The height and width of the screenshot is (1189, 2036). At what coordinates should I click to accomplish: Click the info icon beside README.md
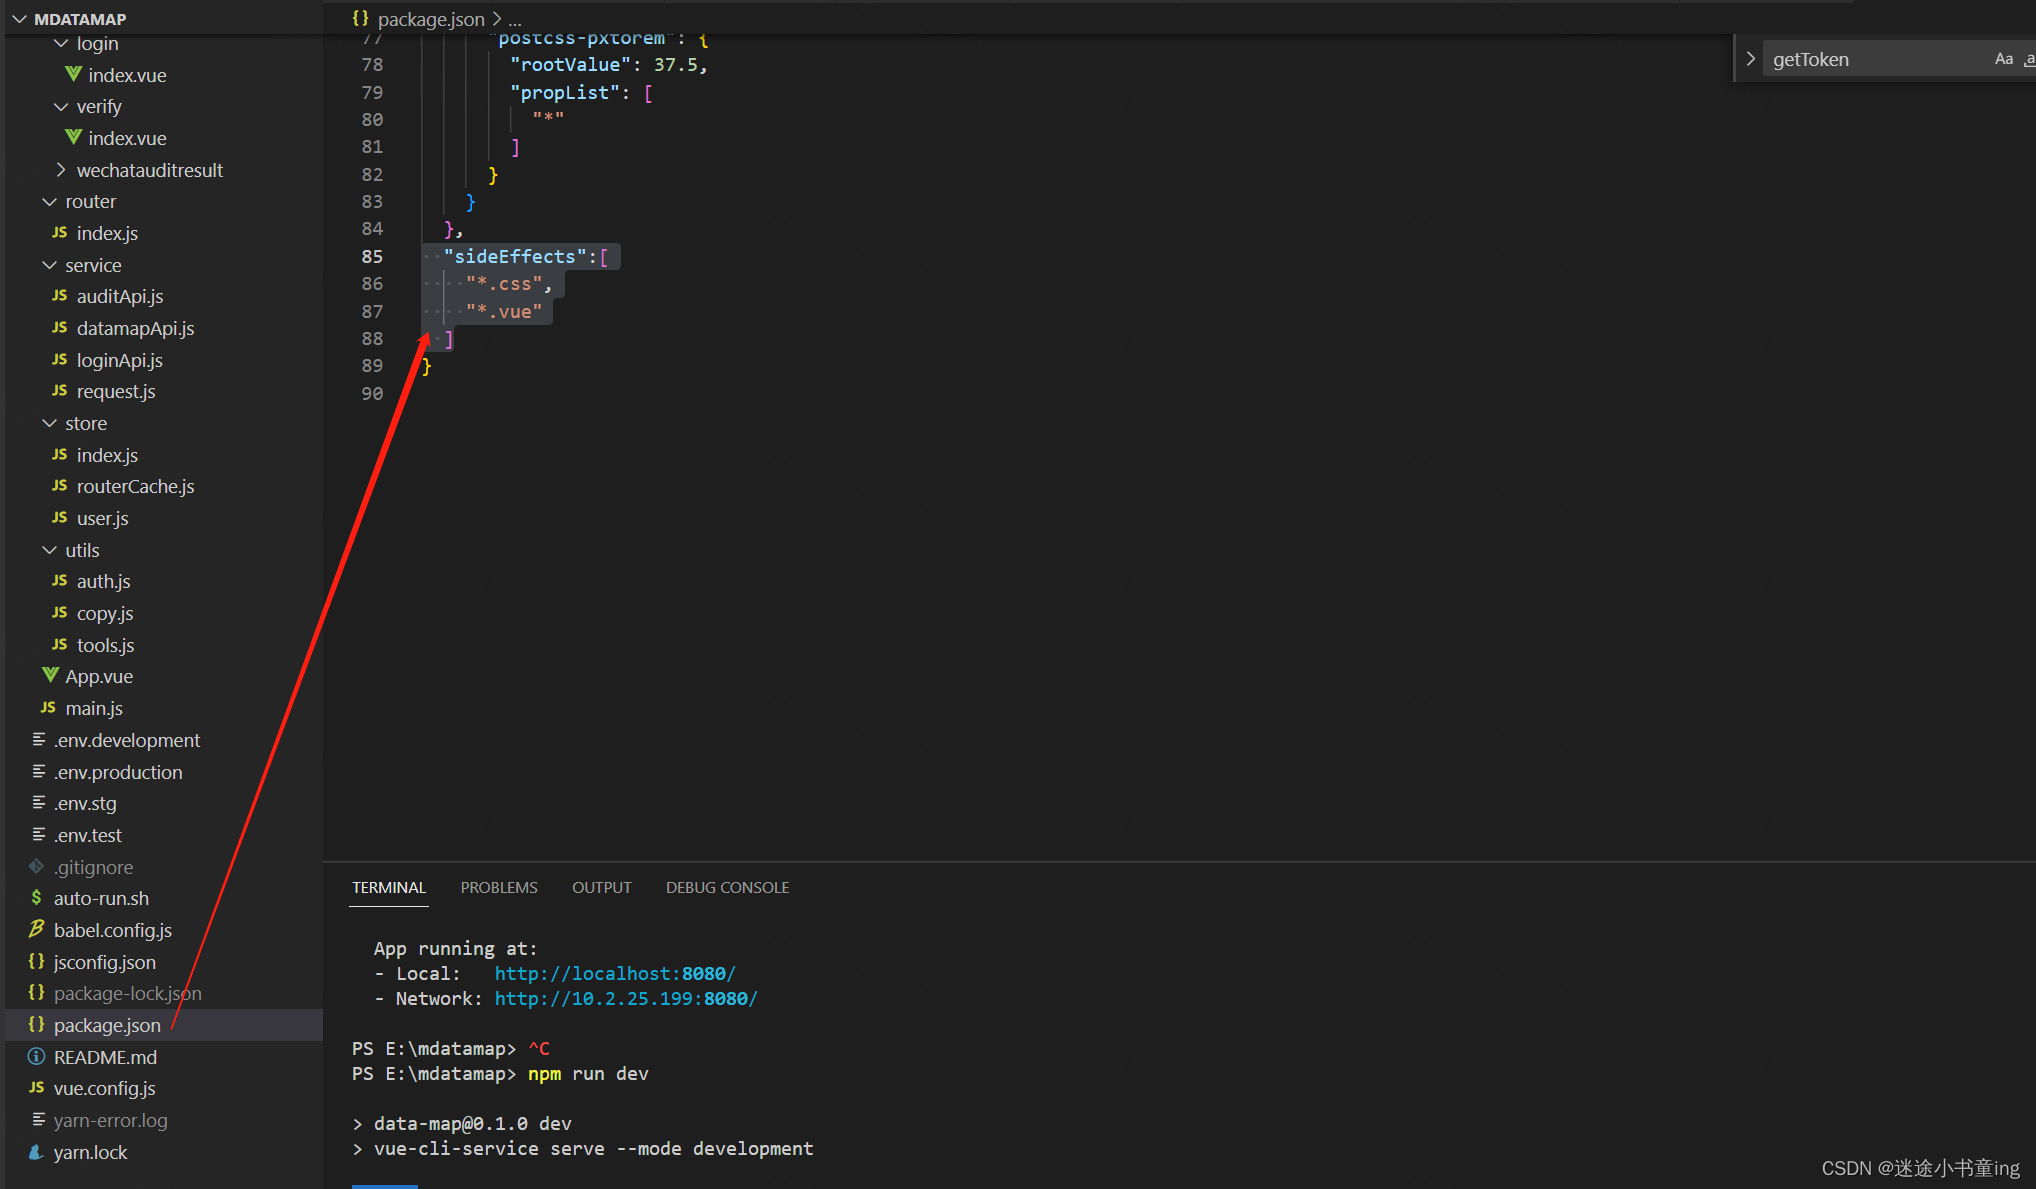pos(37,1057)
